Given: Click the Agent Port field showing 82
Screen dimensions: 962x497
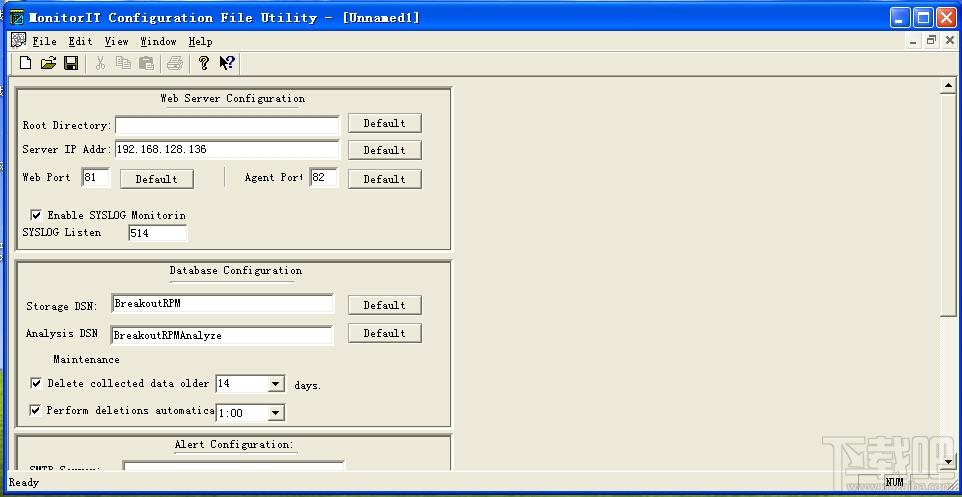Looking at the screenshot, I should click(324, 177).
